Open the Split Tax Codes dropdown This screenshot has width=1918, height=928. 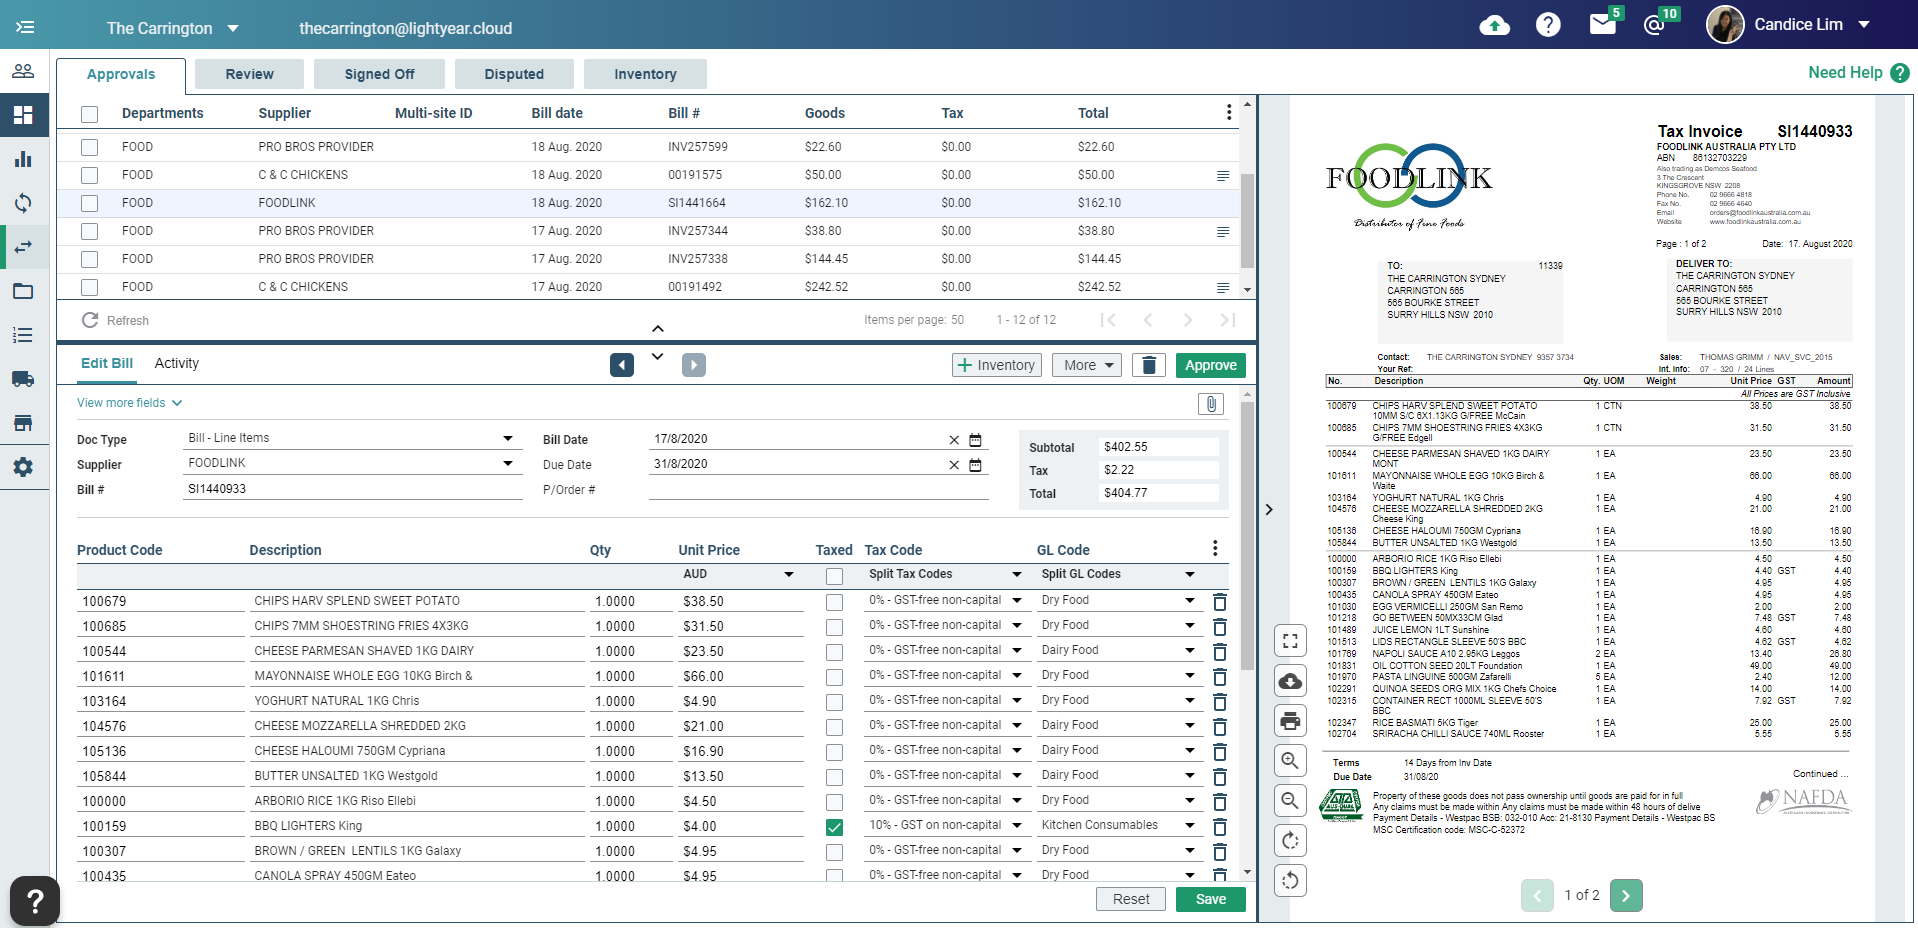click(x=944, y=574)
